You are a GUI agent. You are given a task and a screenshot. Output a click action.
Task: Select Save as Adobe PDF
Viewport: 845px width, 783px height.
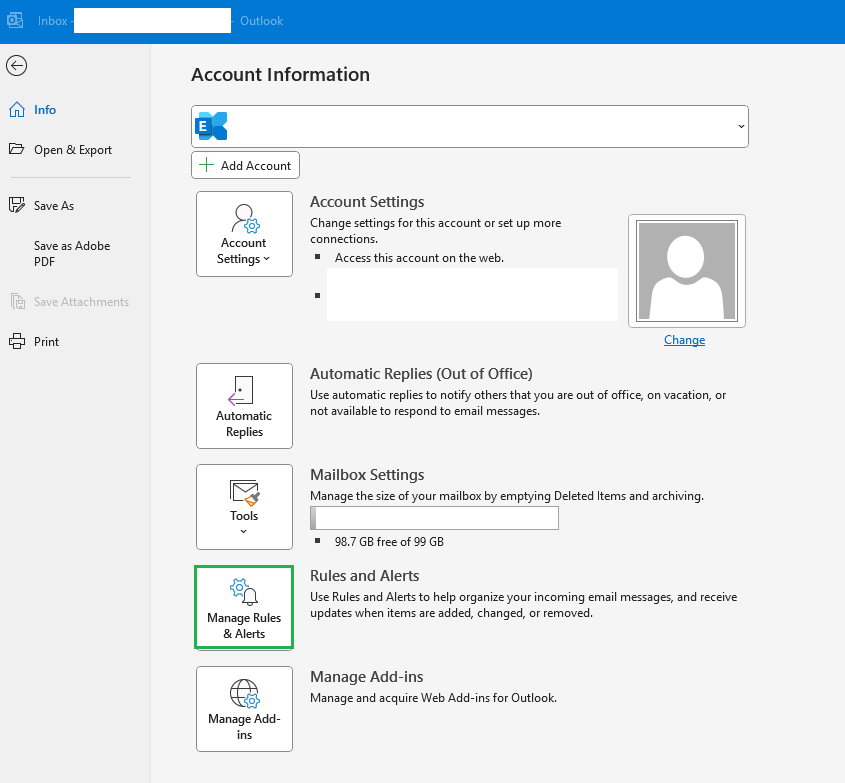point(72,254)
